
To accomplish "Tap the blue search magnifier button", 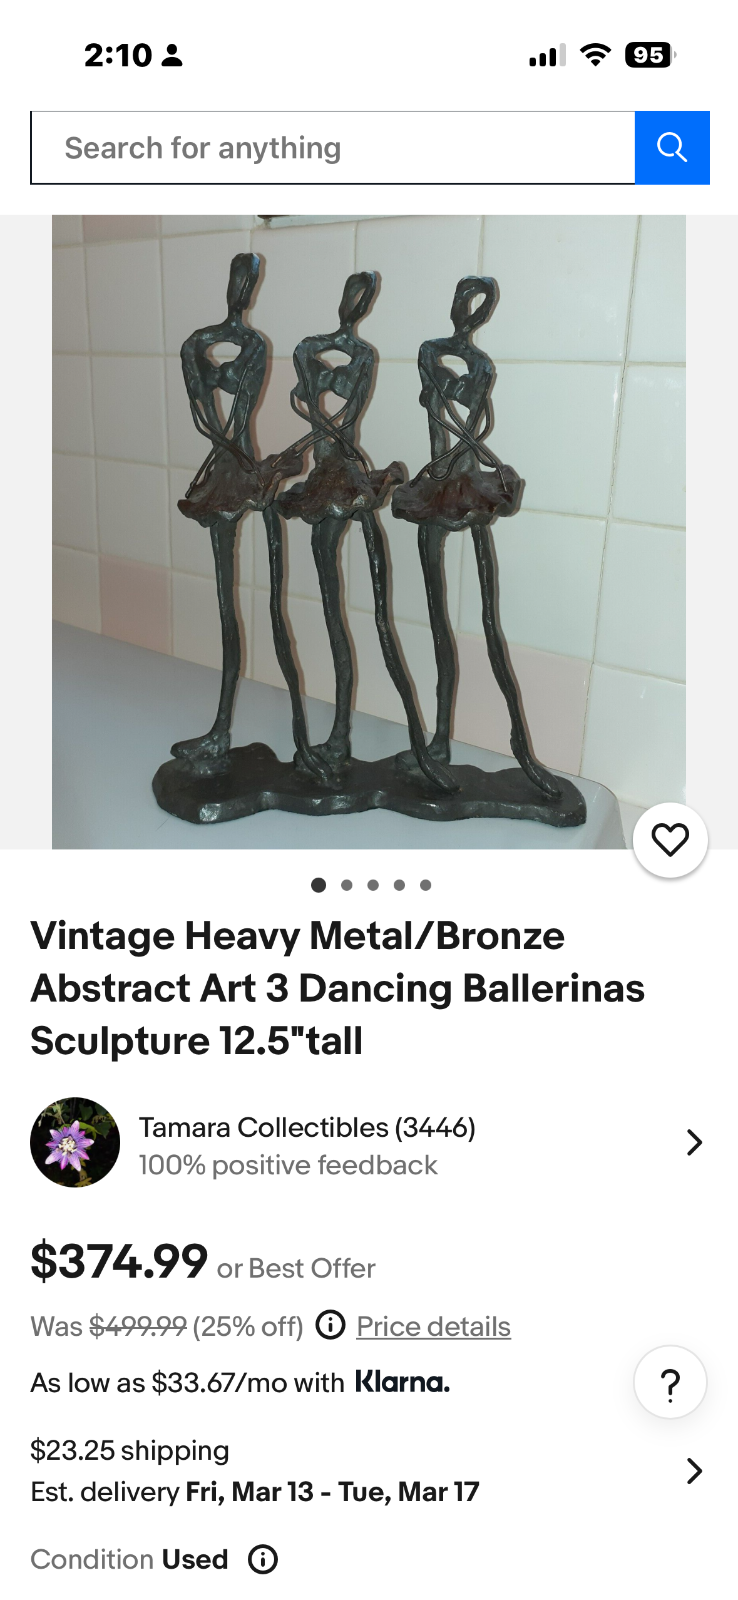I will (672, 148).
